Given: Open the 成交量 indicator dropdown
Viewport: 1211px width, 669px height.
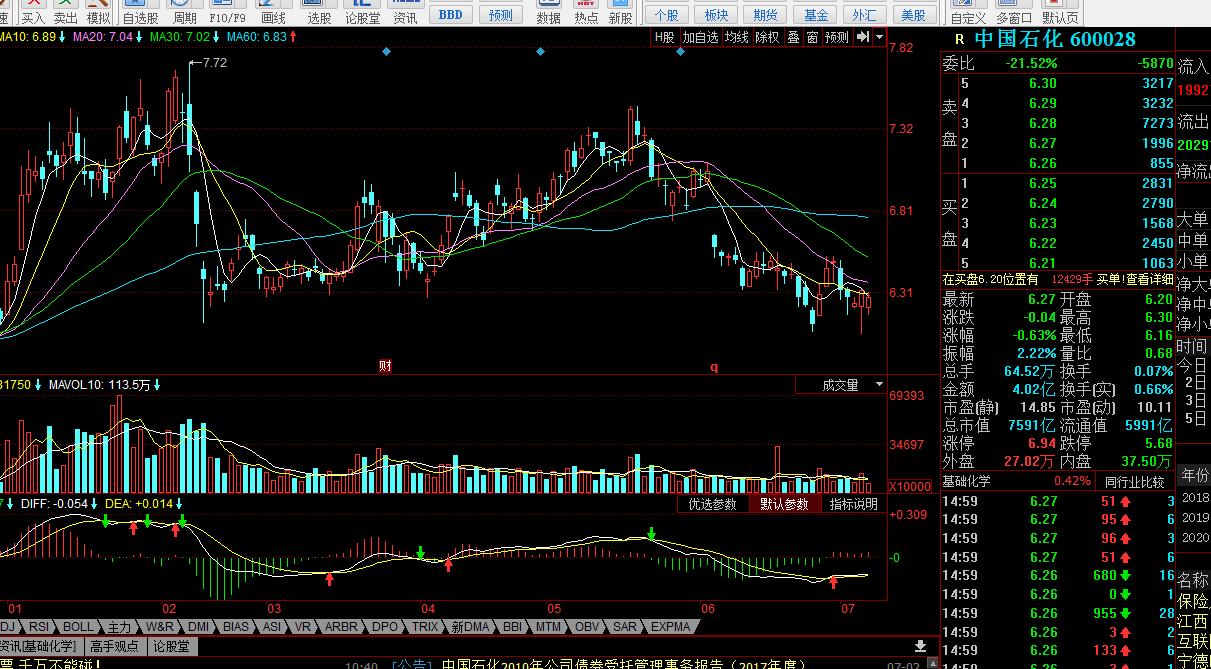Looking at the screenshot, I should (841, 385).
